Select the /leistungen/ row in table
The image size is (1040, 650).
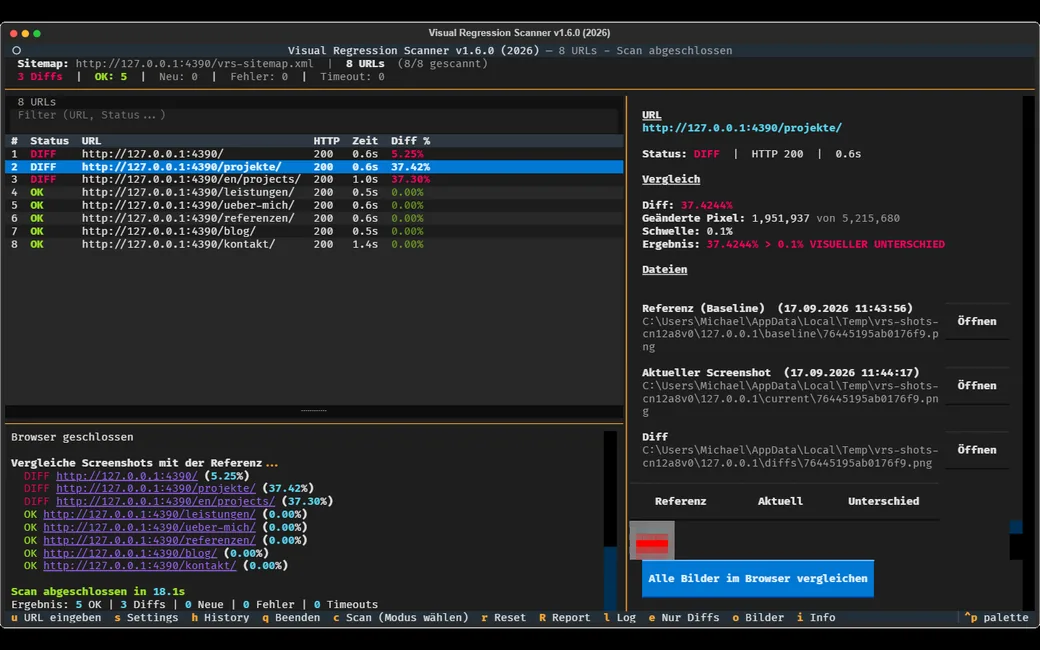[x=314, y=192]
